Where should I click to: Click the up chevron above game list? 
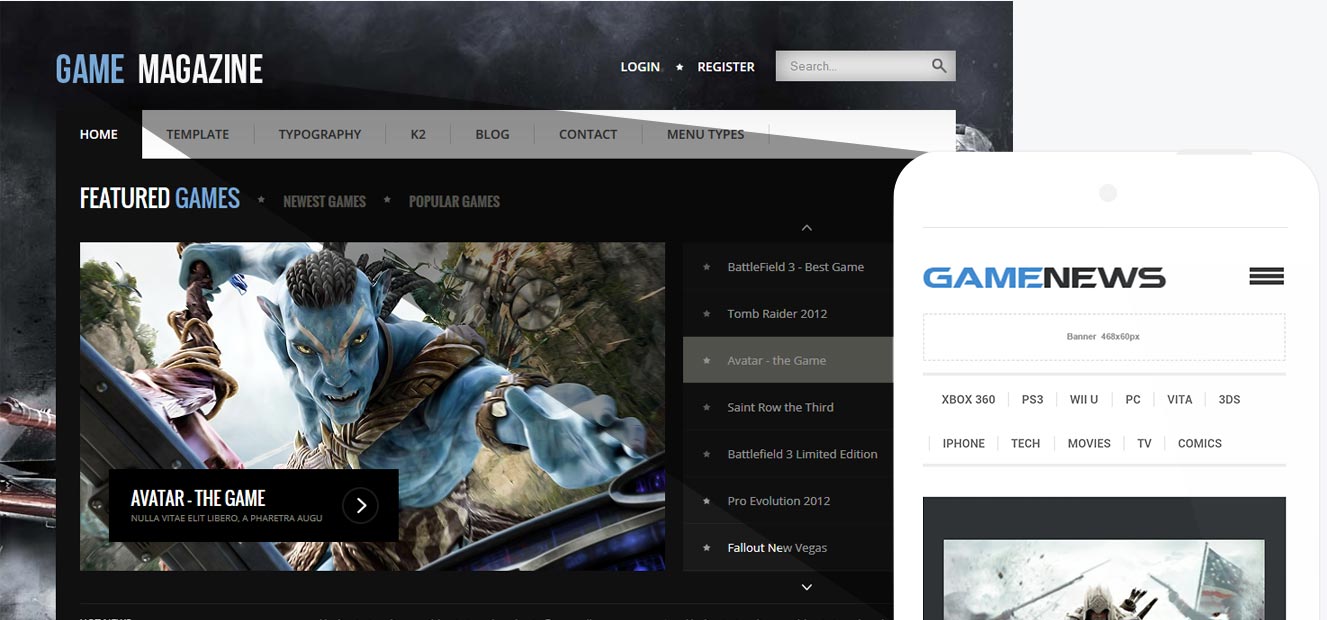click(807, 228)
